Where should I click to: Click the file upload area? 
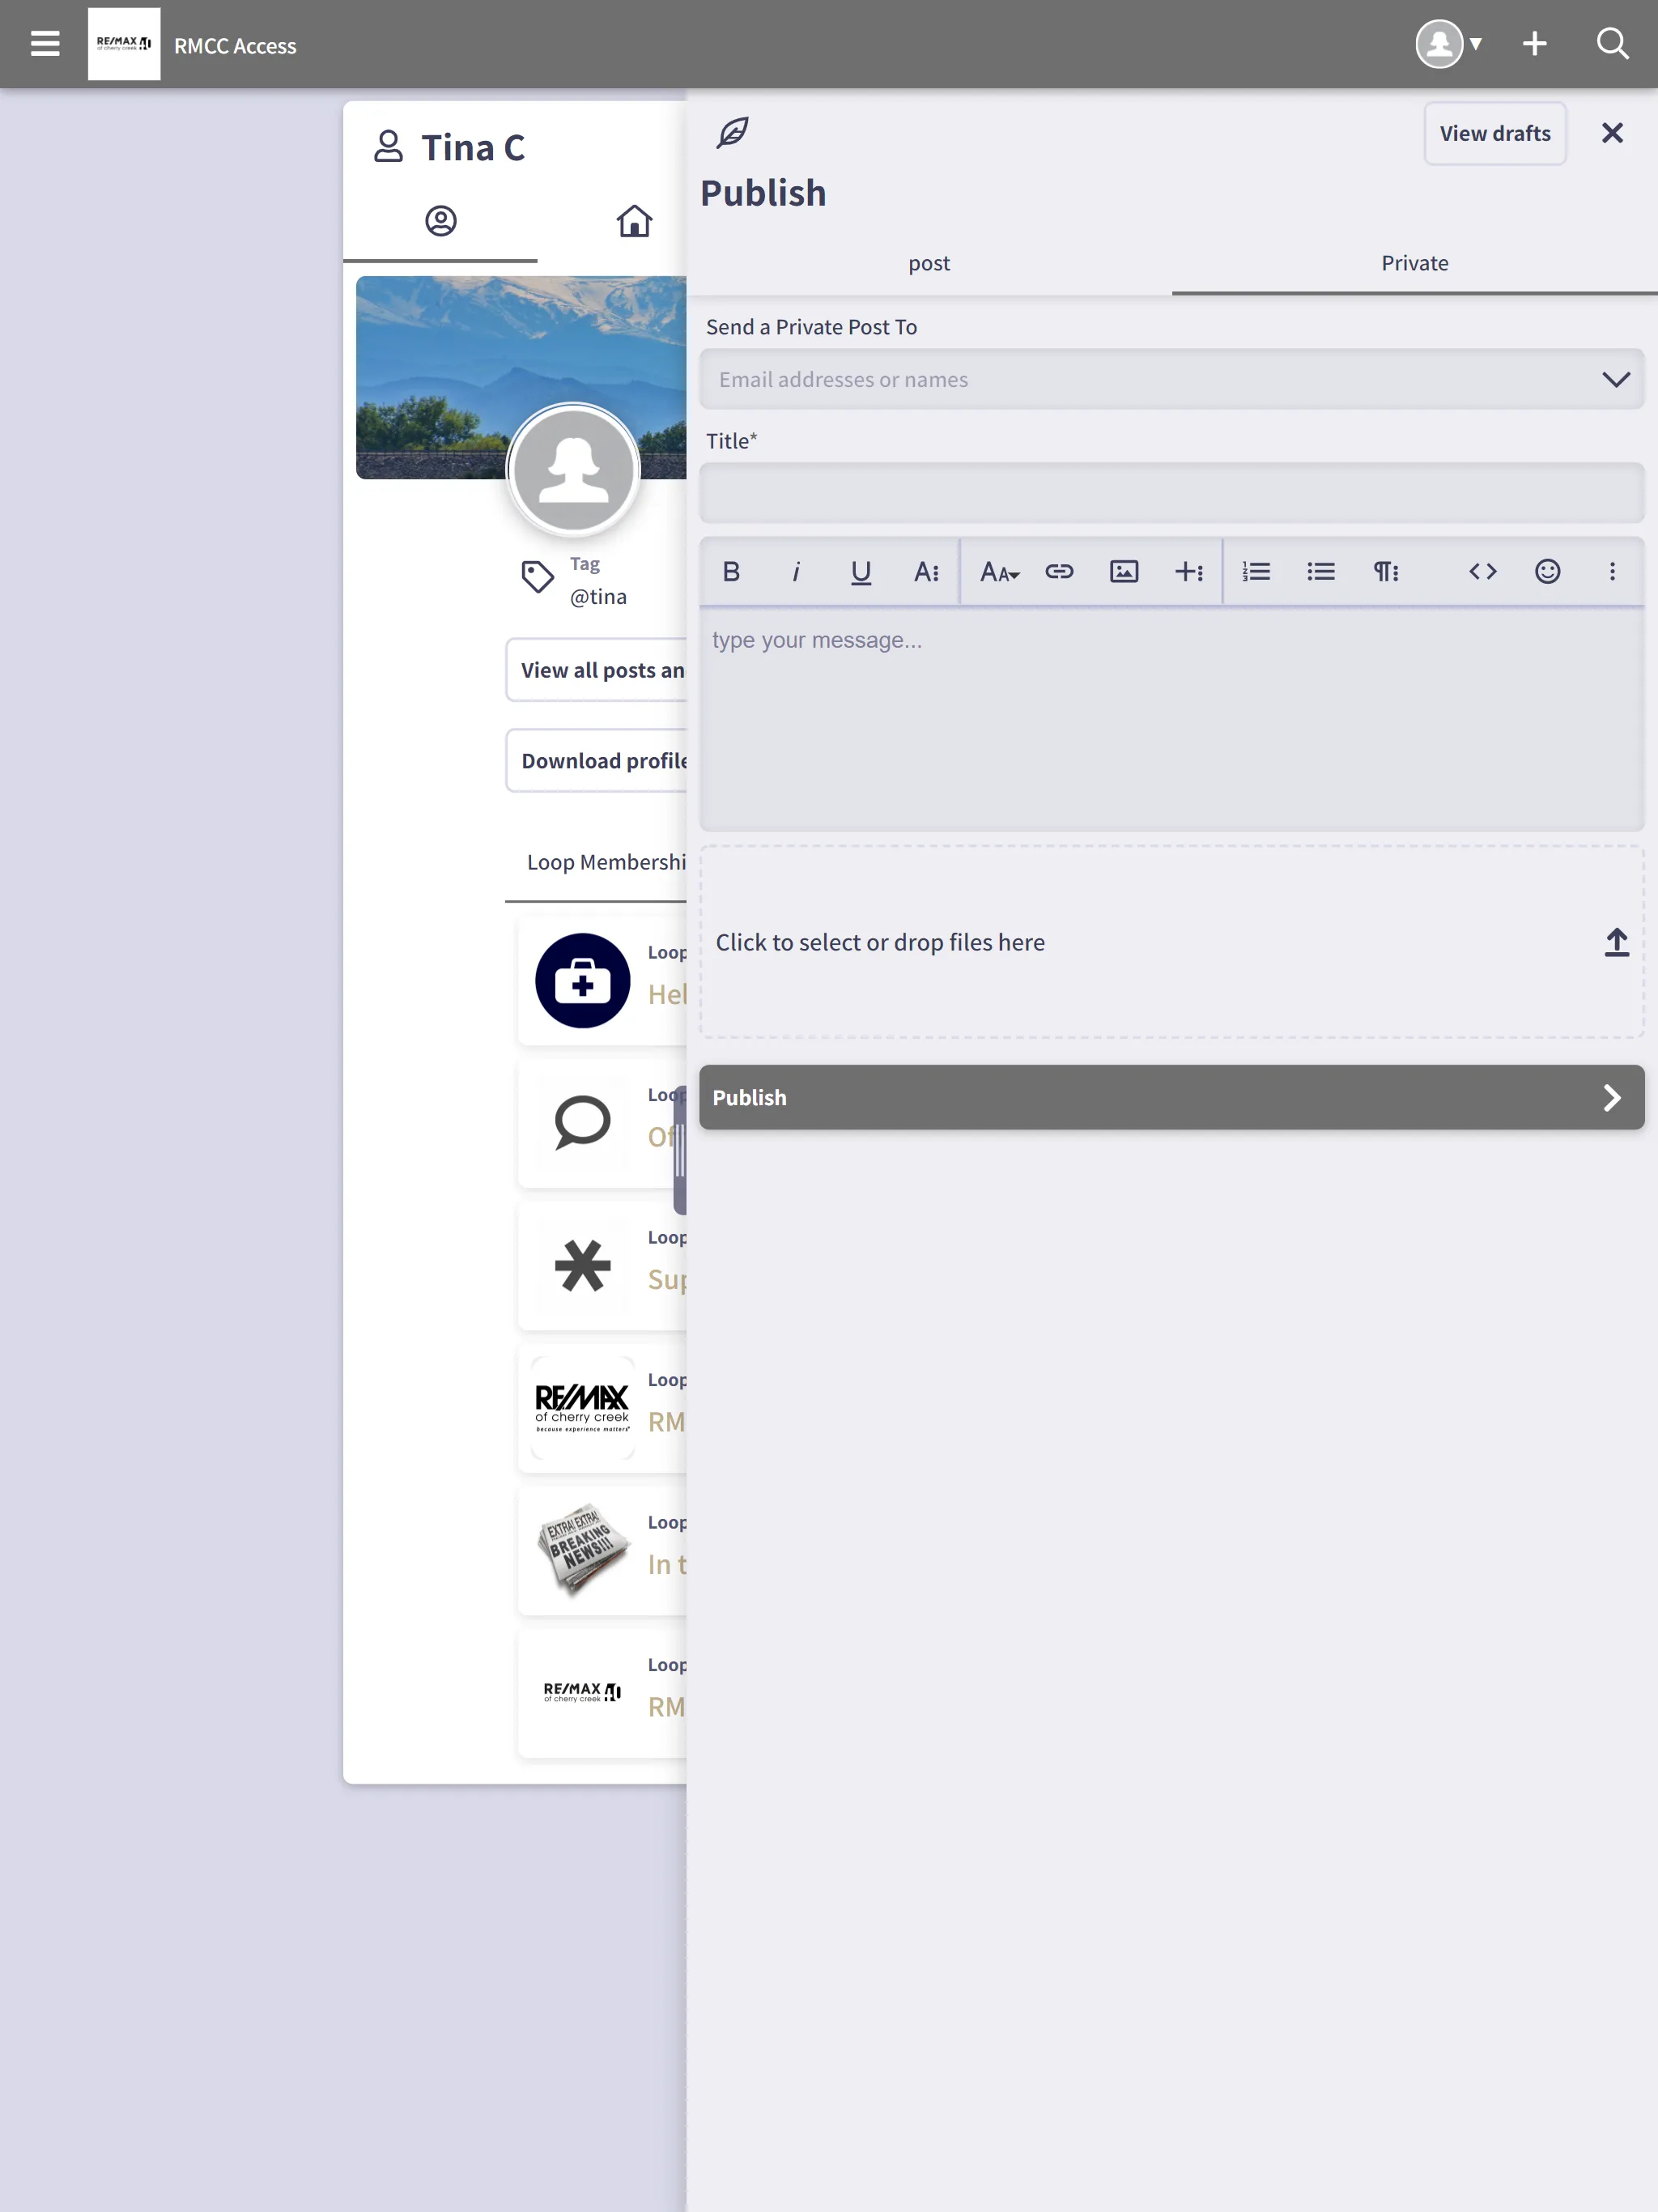coord(1171,941)
